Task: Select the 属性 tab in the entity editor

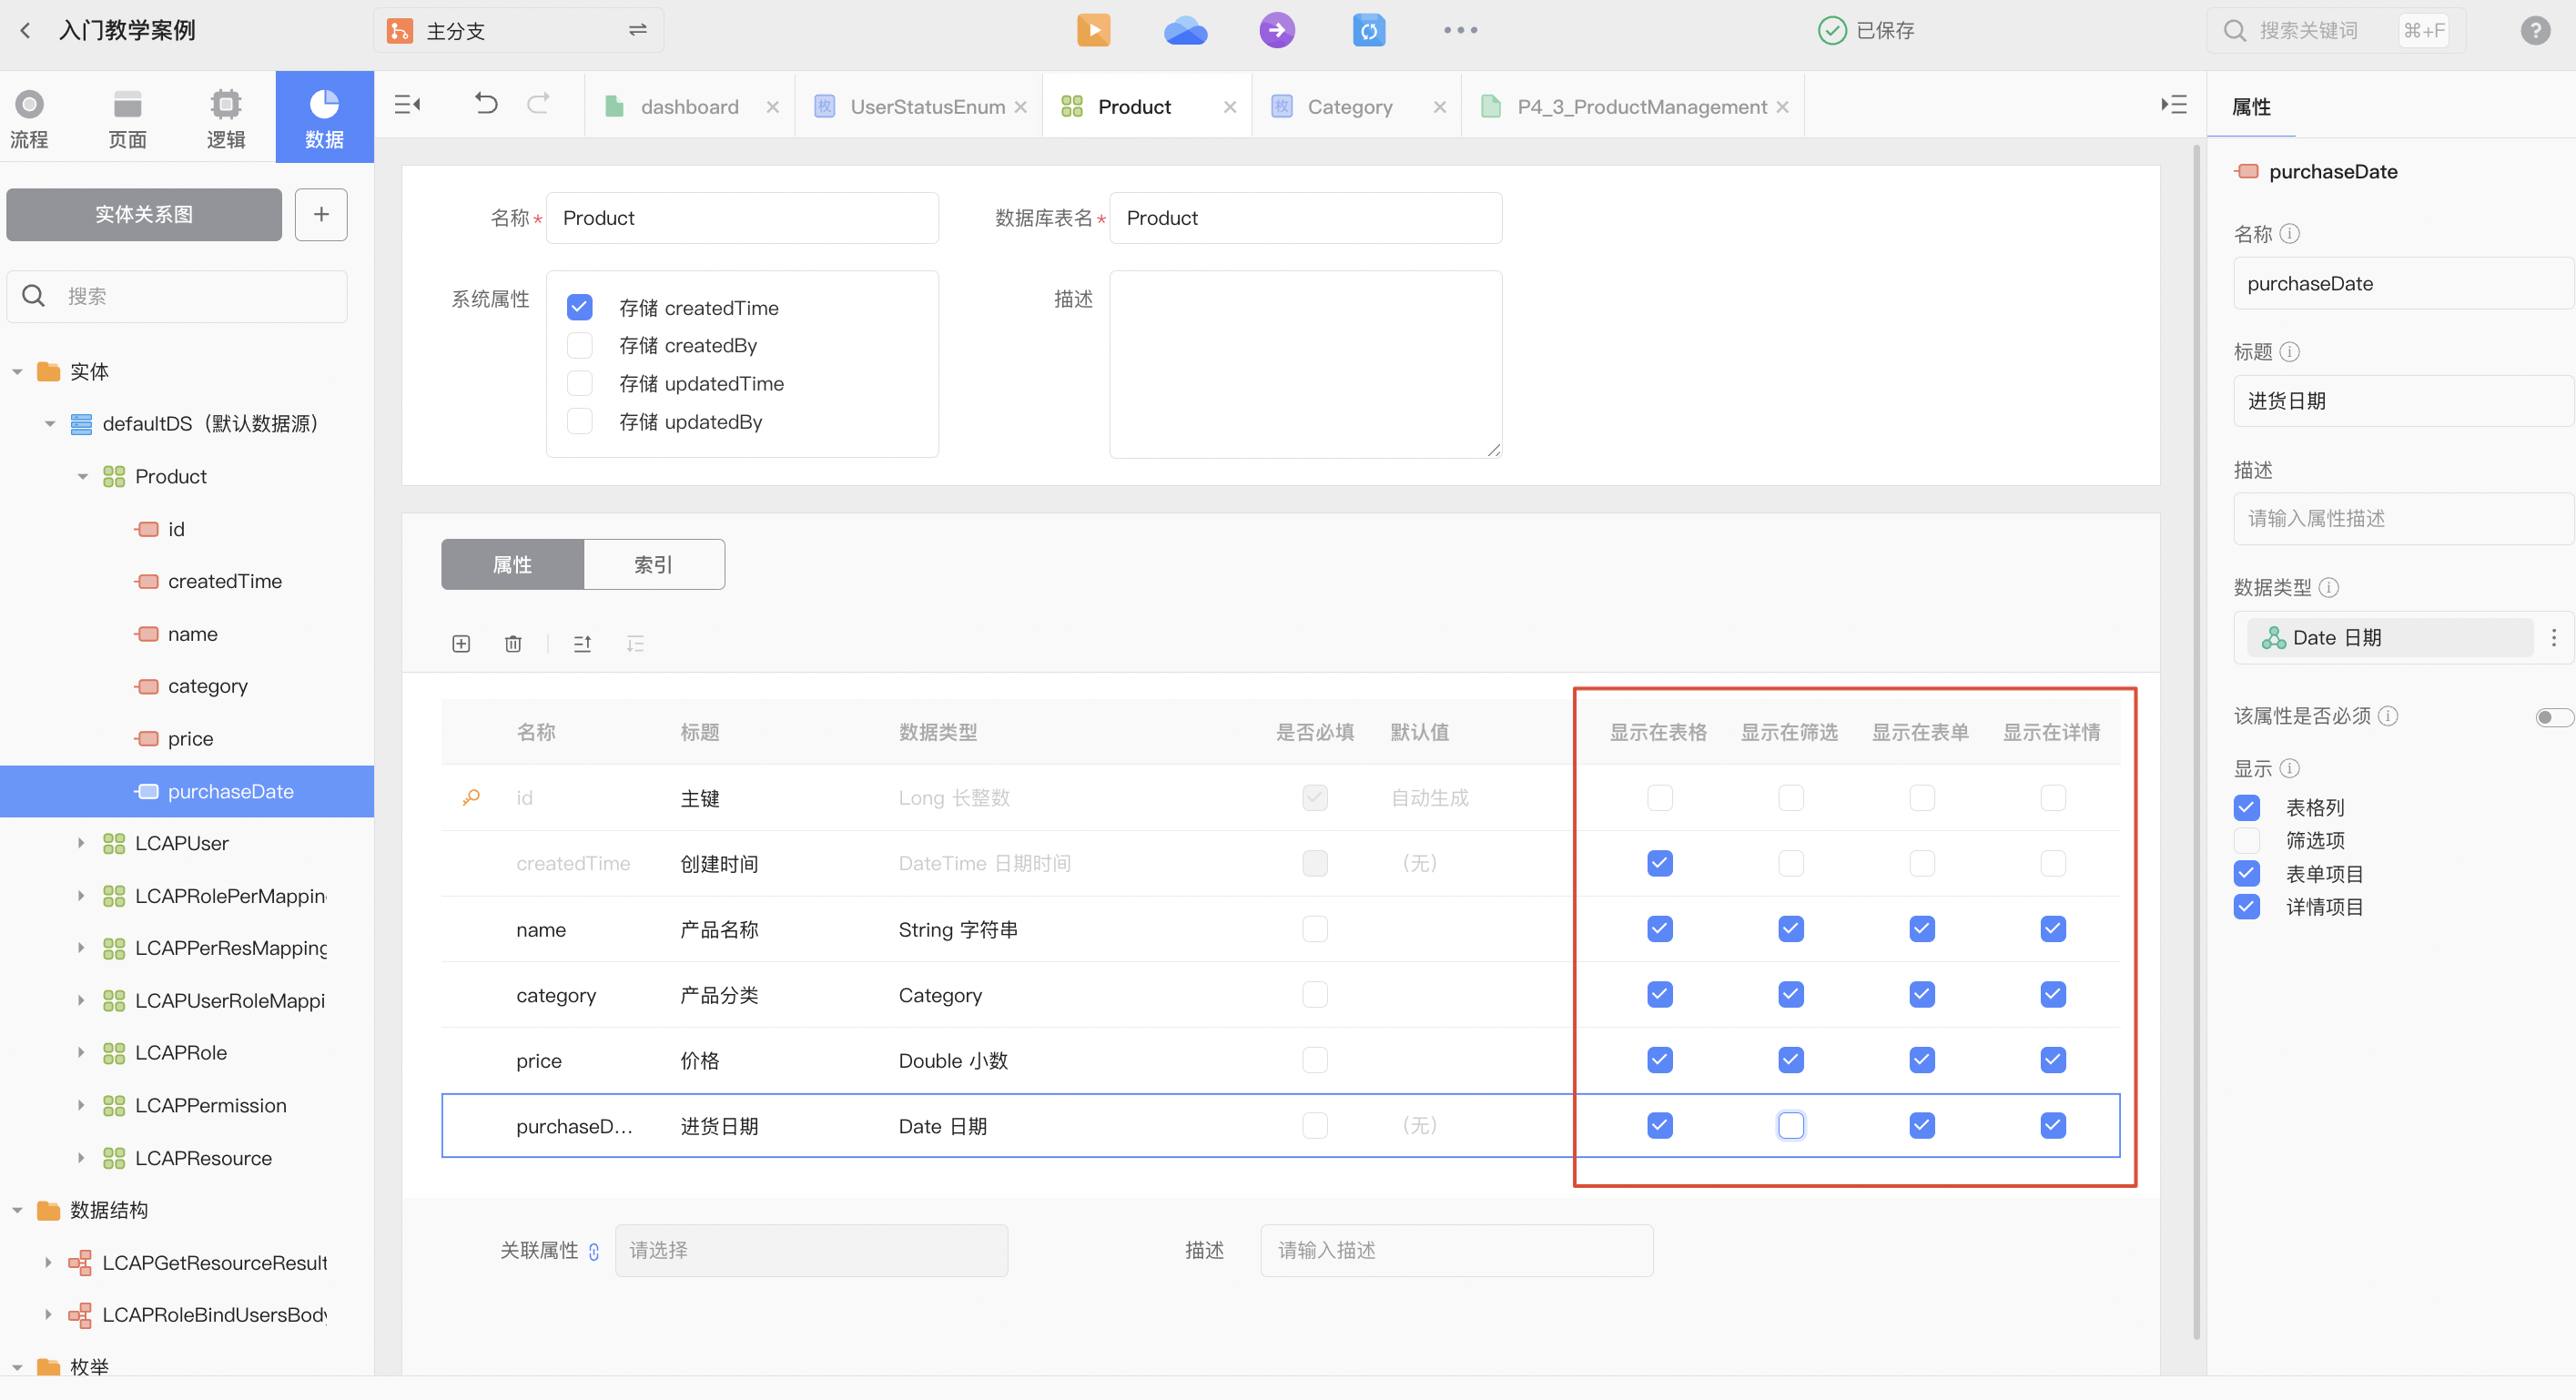Action: 512,564
